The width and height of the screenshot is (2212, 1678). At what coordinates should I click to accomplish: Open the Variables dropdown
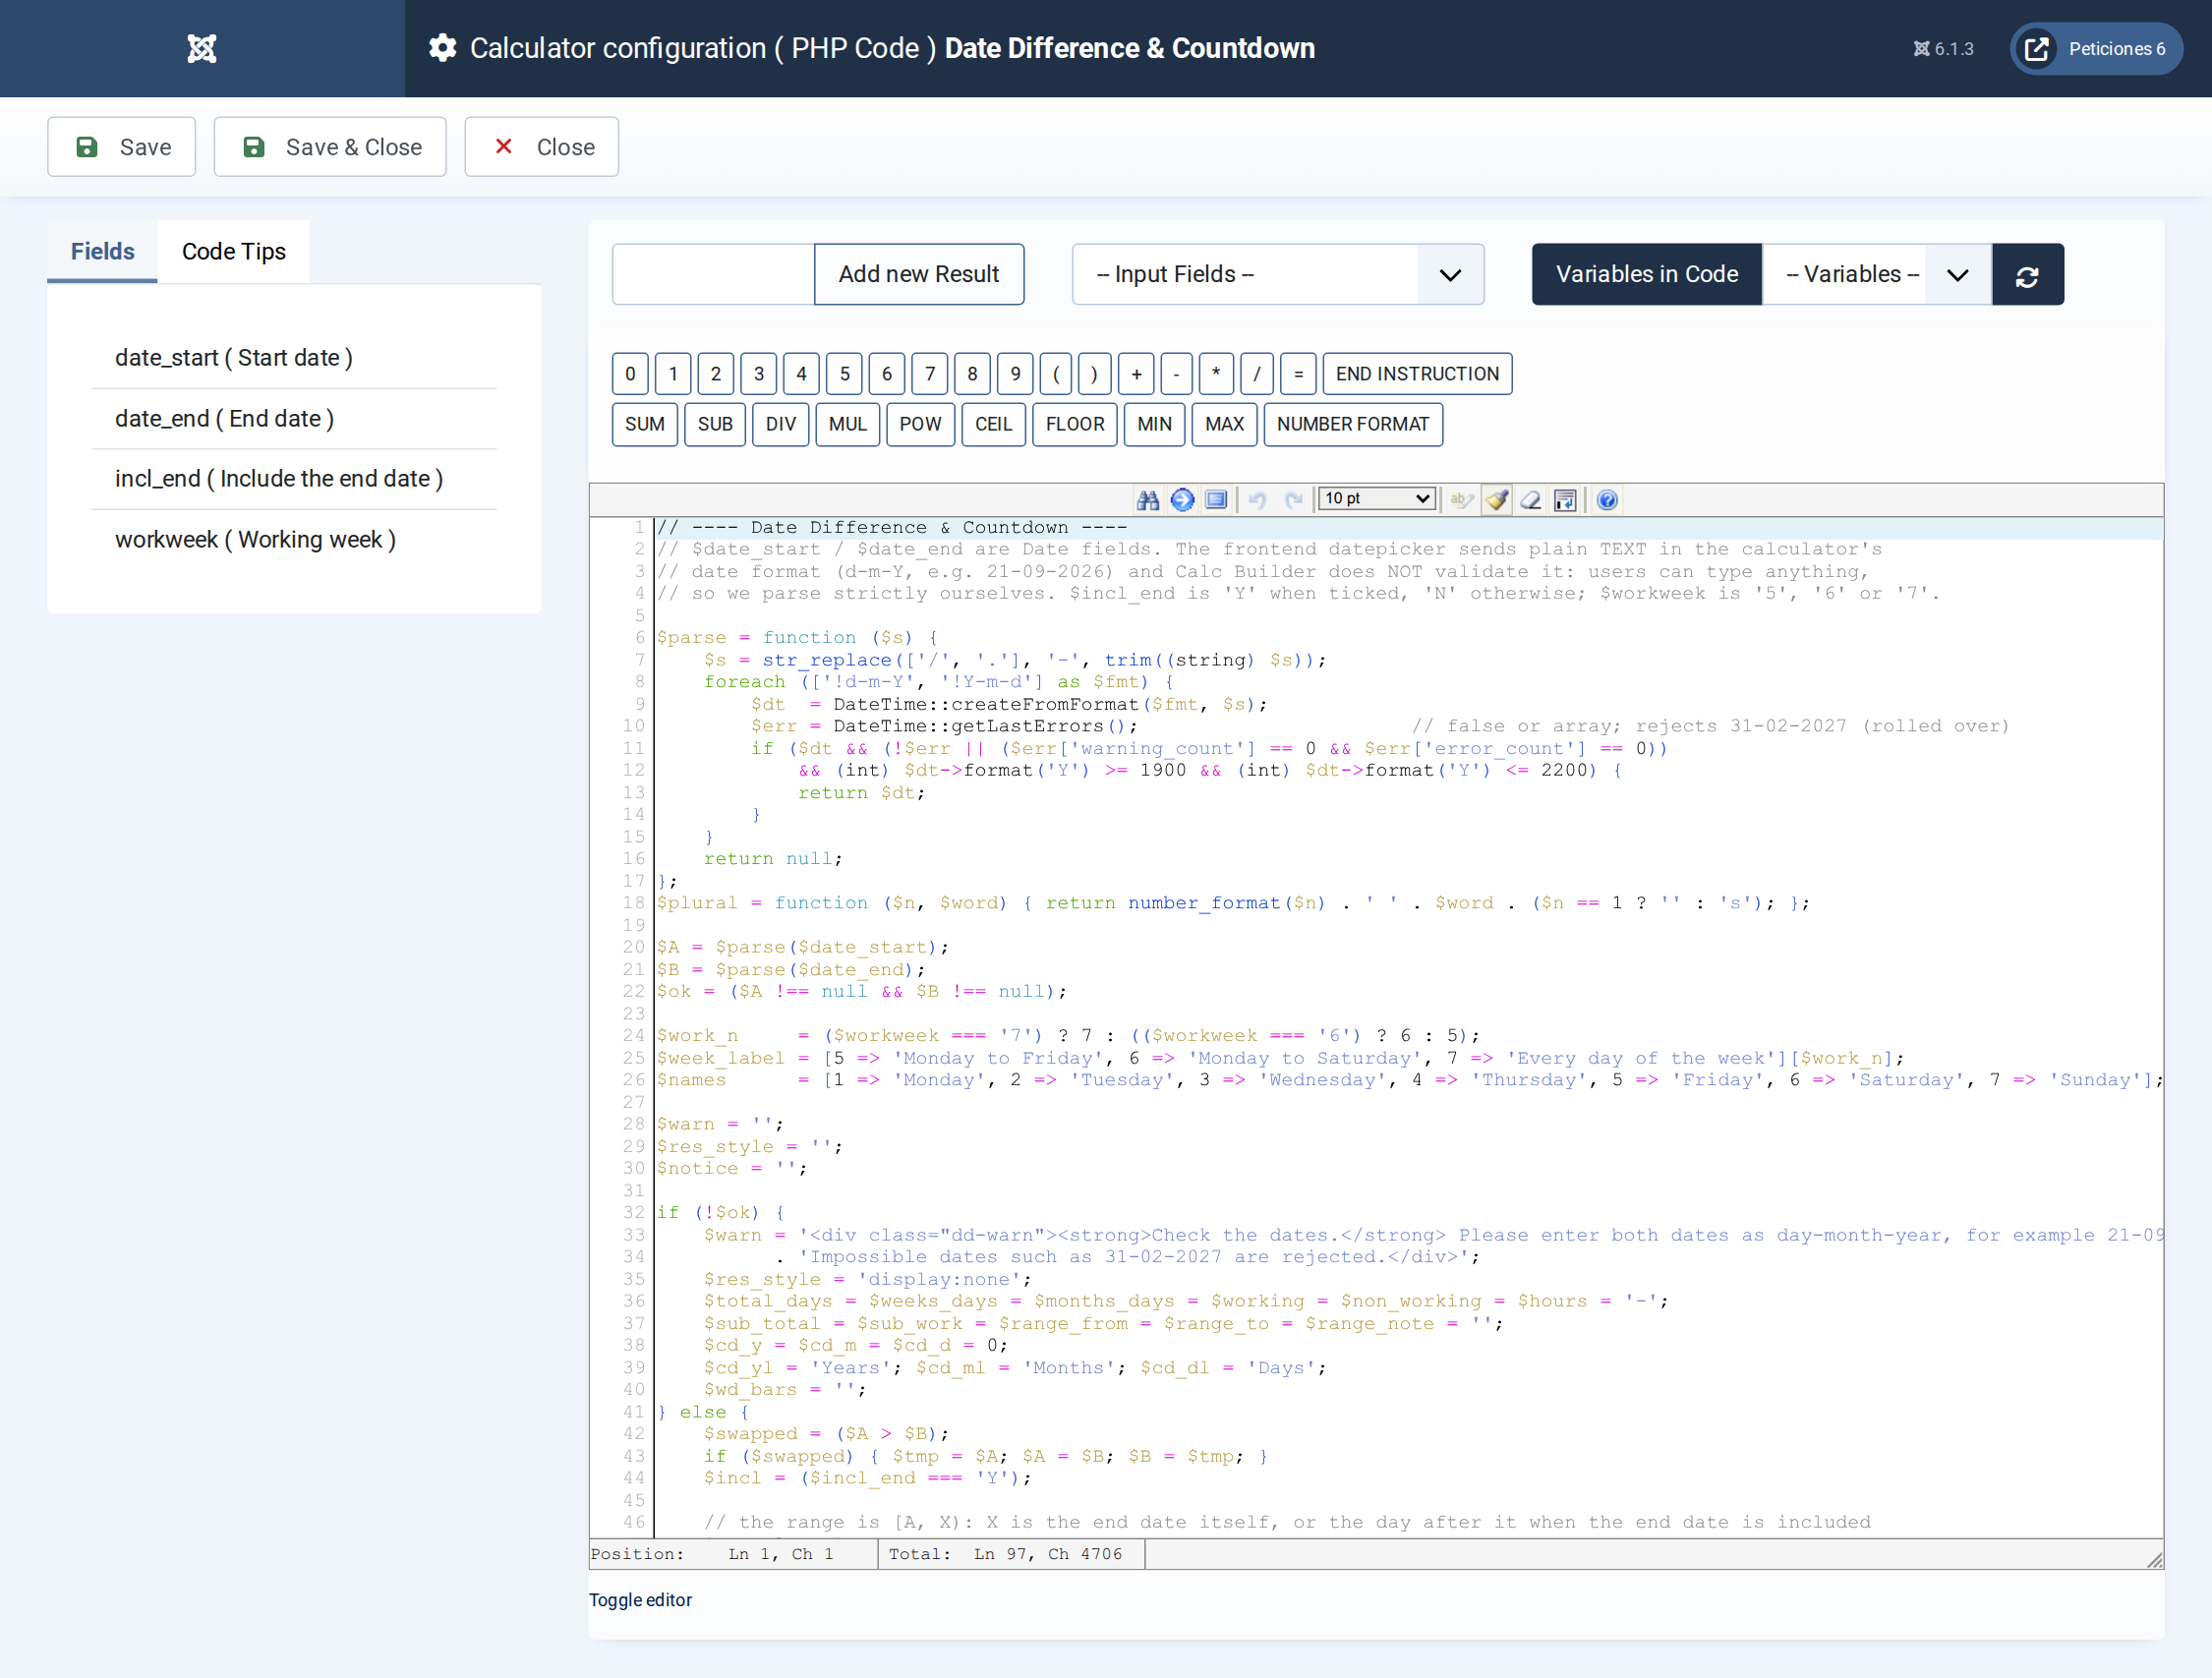pyautogui.click(x=1876, y=275)
